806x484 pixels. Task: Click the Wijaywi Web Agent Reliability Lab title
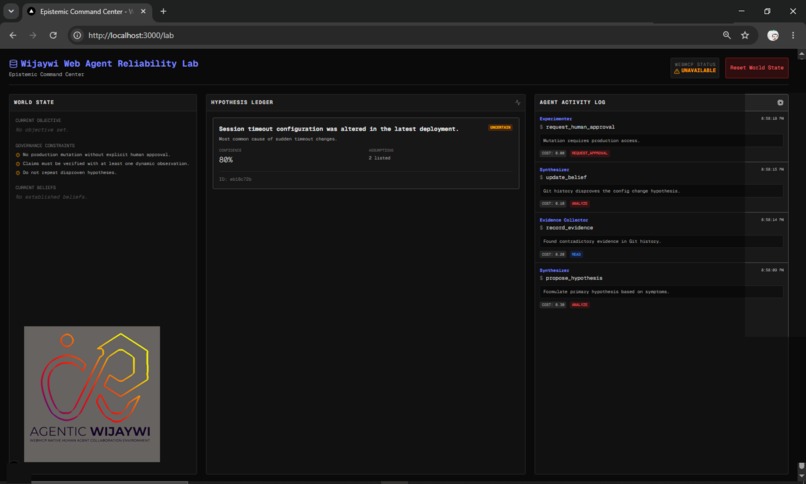click(109, 64)
